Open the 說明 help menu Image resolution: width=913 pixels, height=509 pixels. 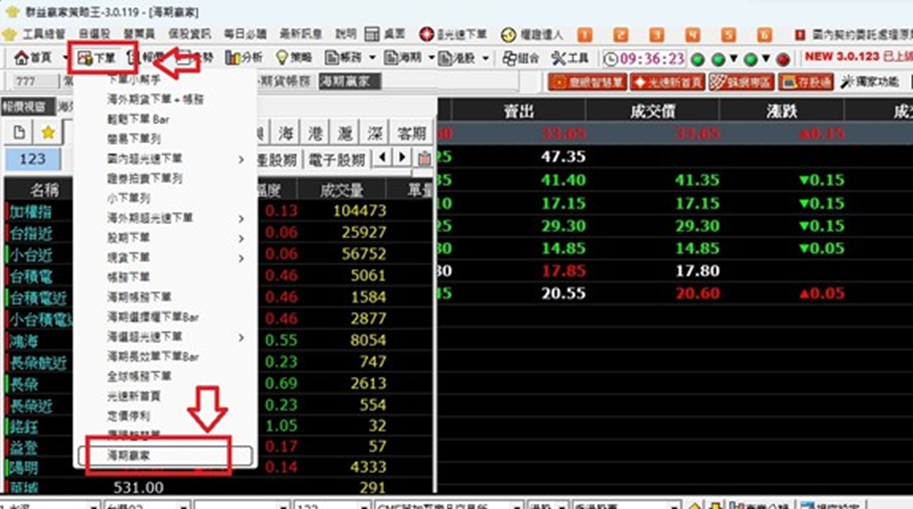[x=345, y=34]
